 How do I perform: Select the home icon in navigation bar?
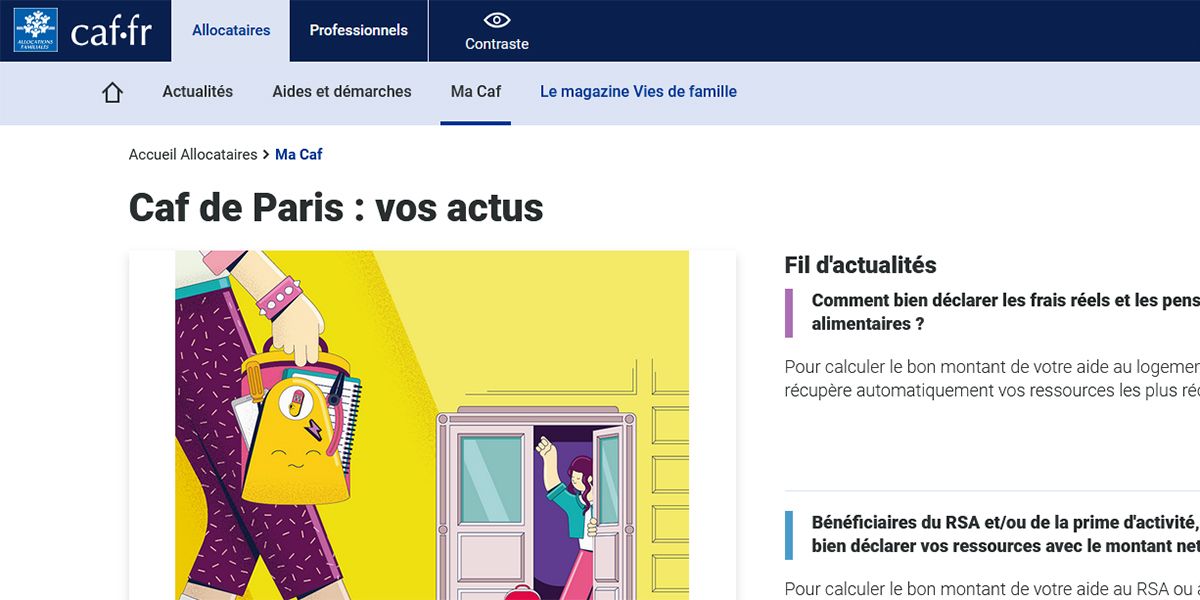click(112, 91)
